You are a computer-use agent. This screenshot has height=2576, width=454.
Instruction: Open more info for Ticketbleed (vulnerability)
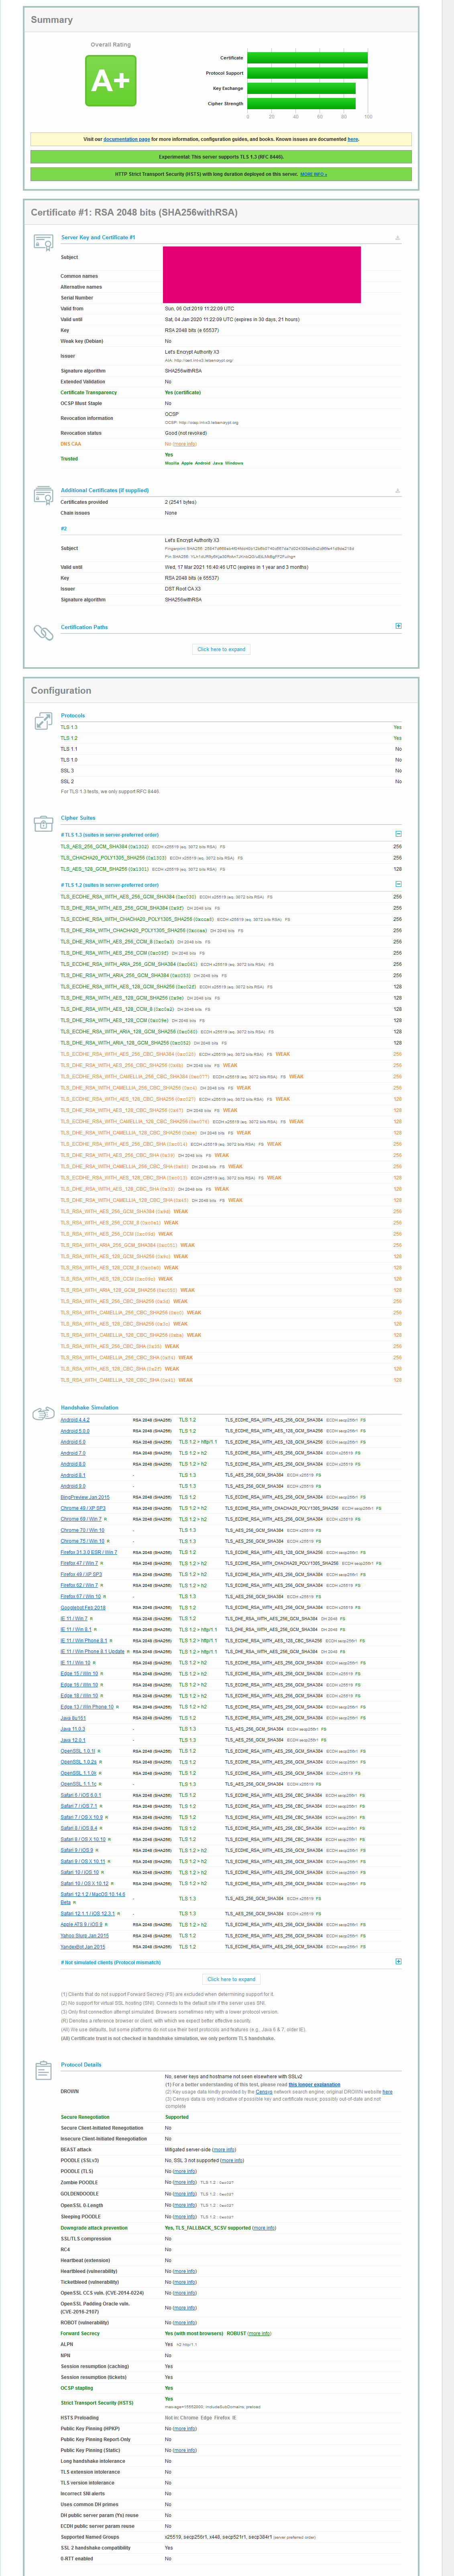pos(185,2282)
